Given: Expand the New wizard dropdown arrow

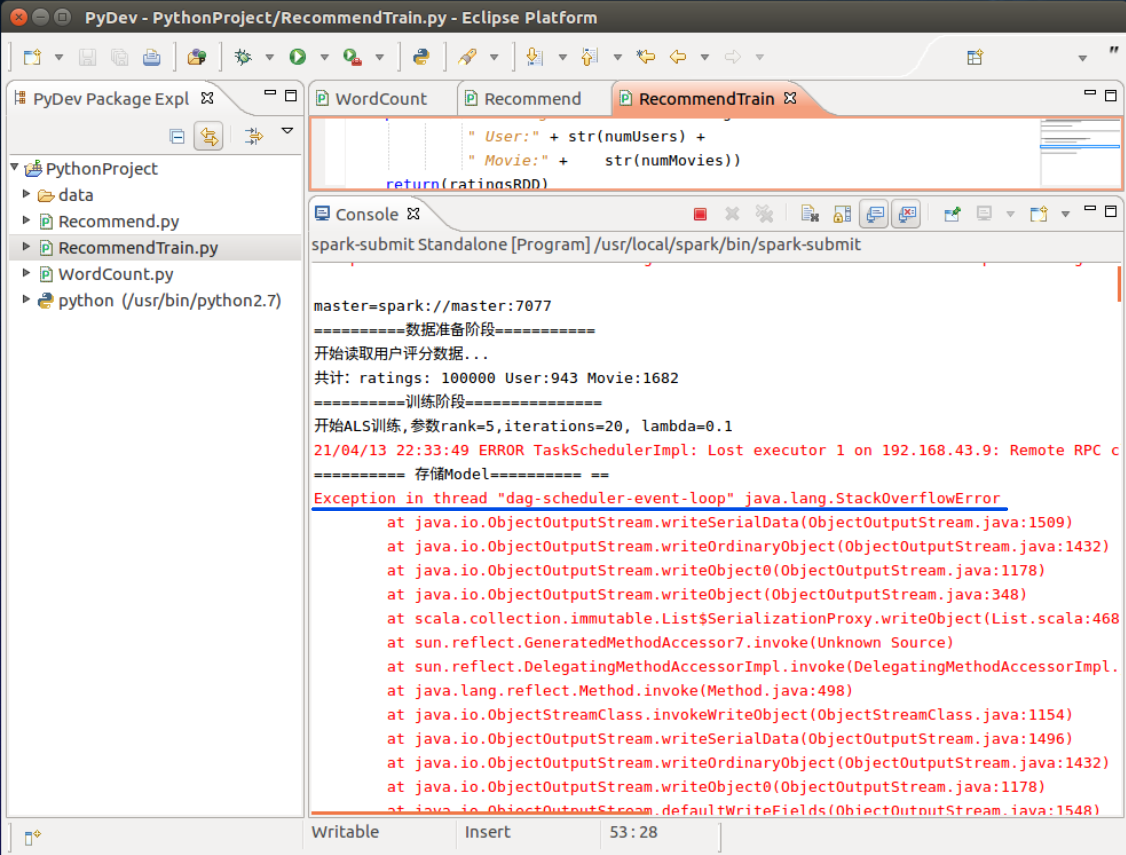Looking at the screenshot, I should [x=59, y=57].
